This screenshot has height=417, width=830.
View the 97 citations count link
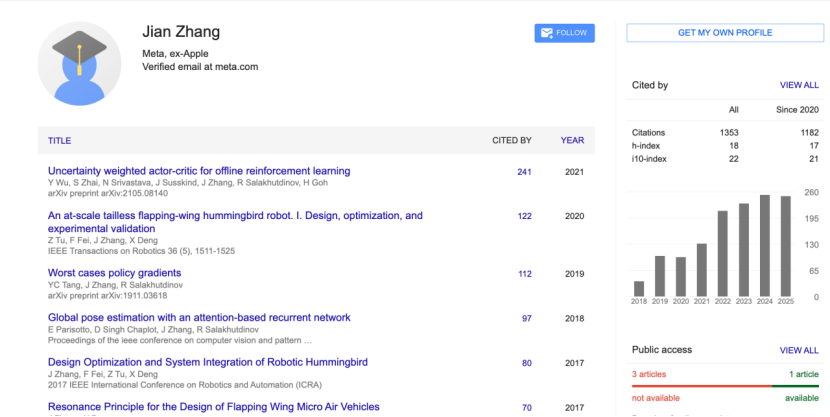click(x=526, y=318)
